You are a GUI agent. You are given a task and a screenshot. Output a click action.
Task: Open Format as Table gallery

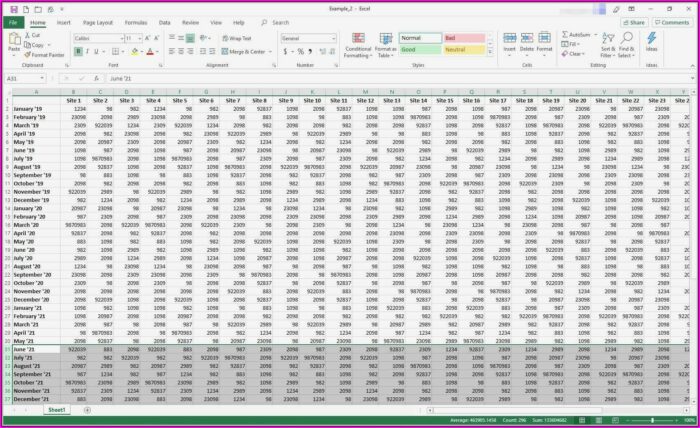point(385,46)
